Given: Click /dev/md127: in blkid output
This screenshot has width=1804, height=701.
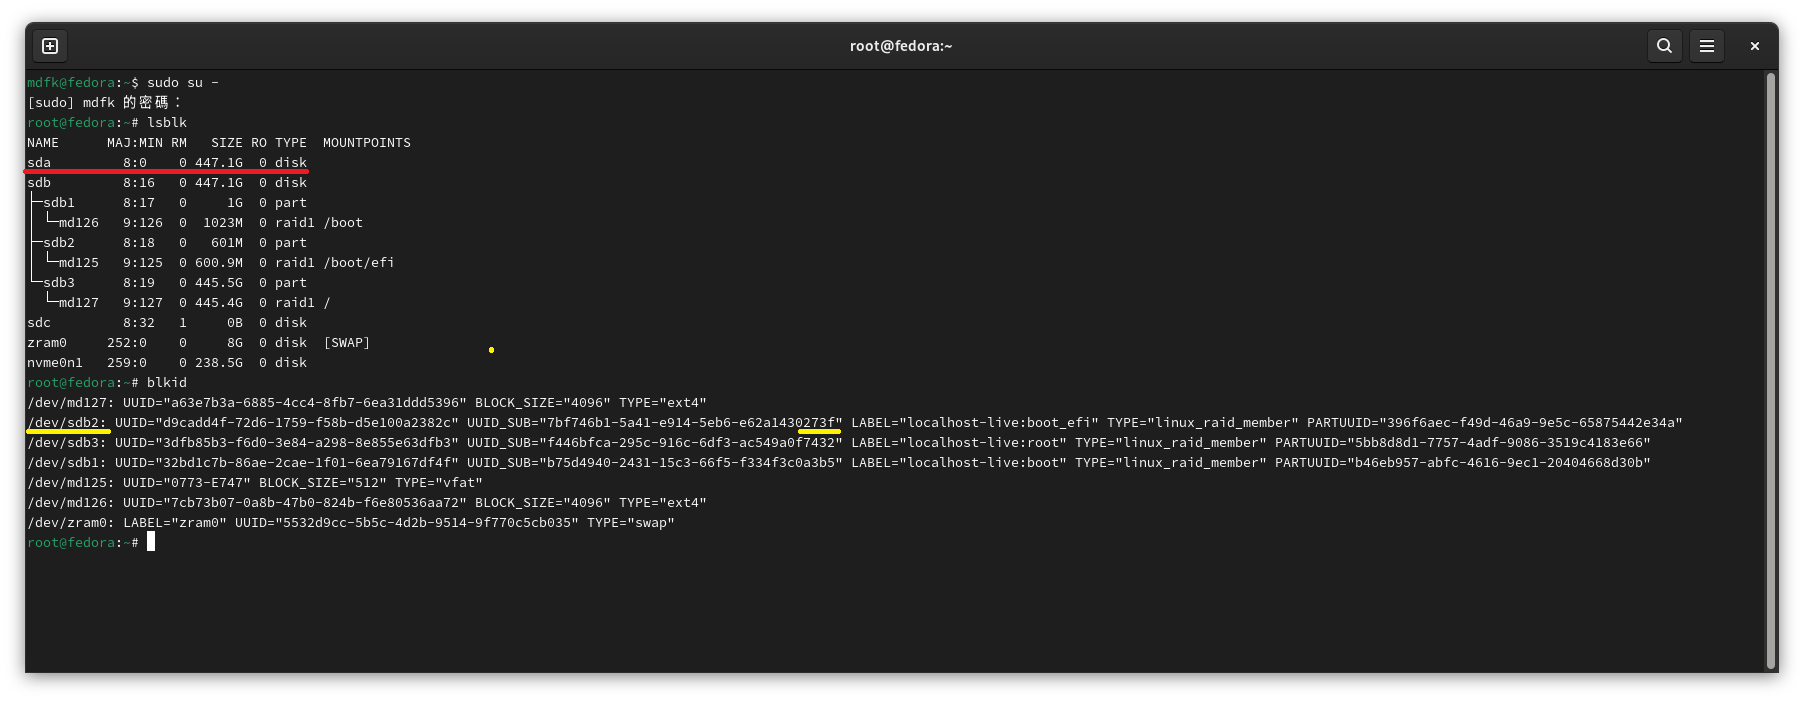Looking at the screenshot, I should coord(71,403).
